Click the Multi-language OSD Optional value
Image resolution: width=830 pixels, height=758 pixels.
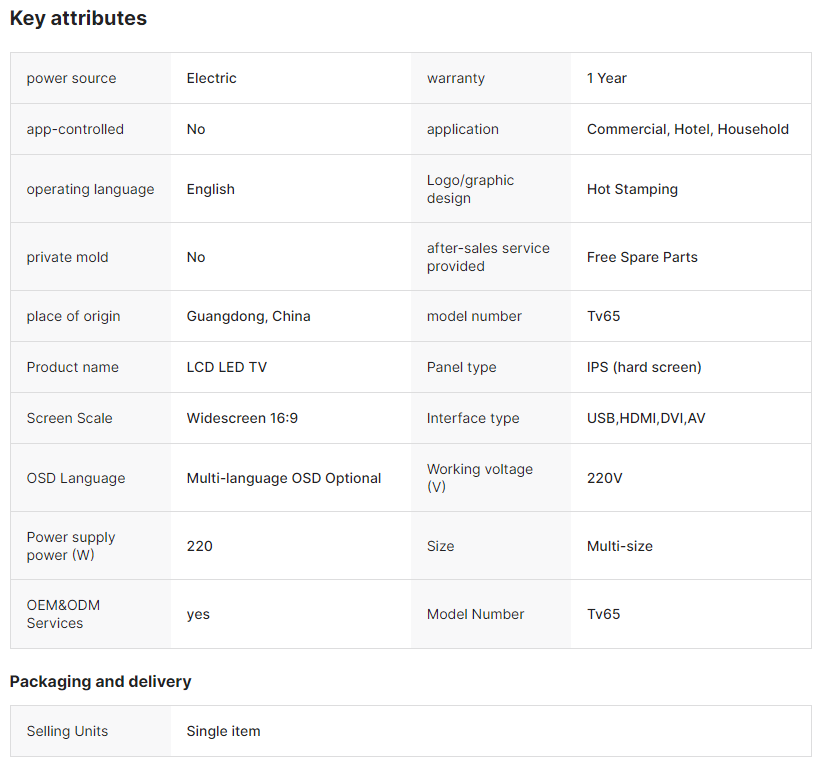pos(284,478)
